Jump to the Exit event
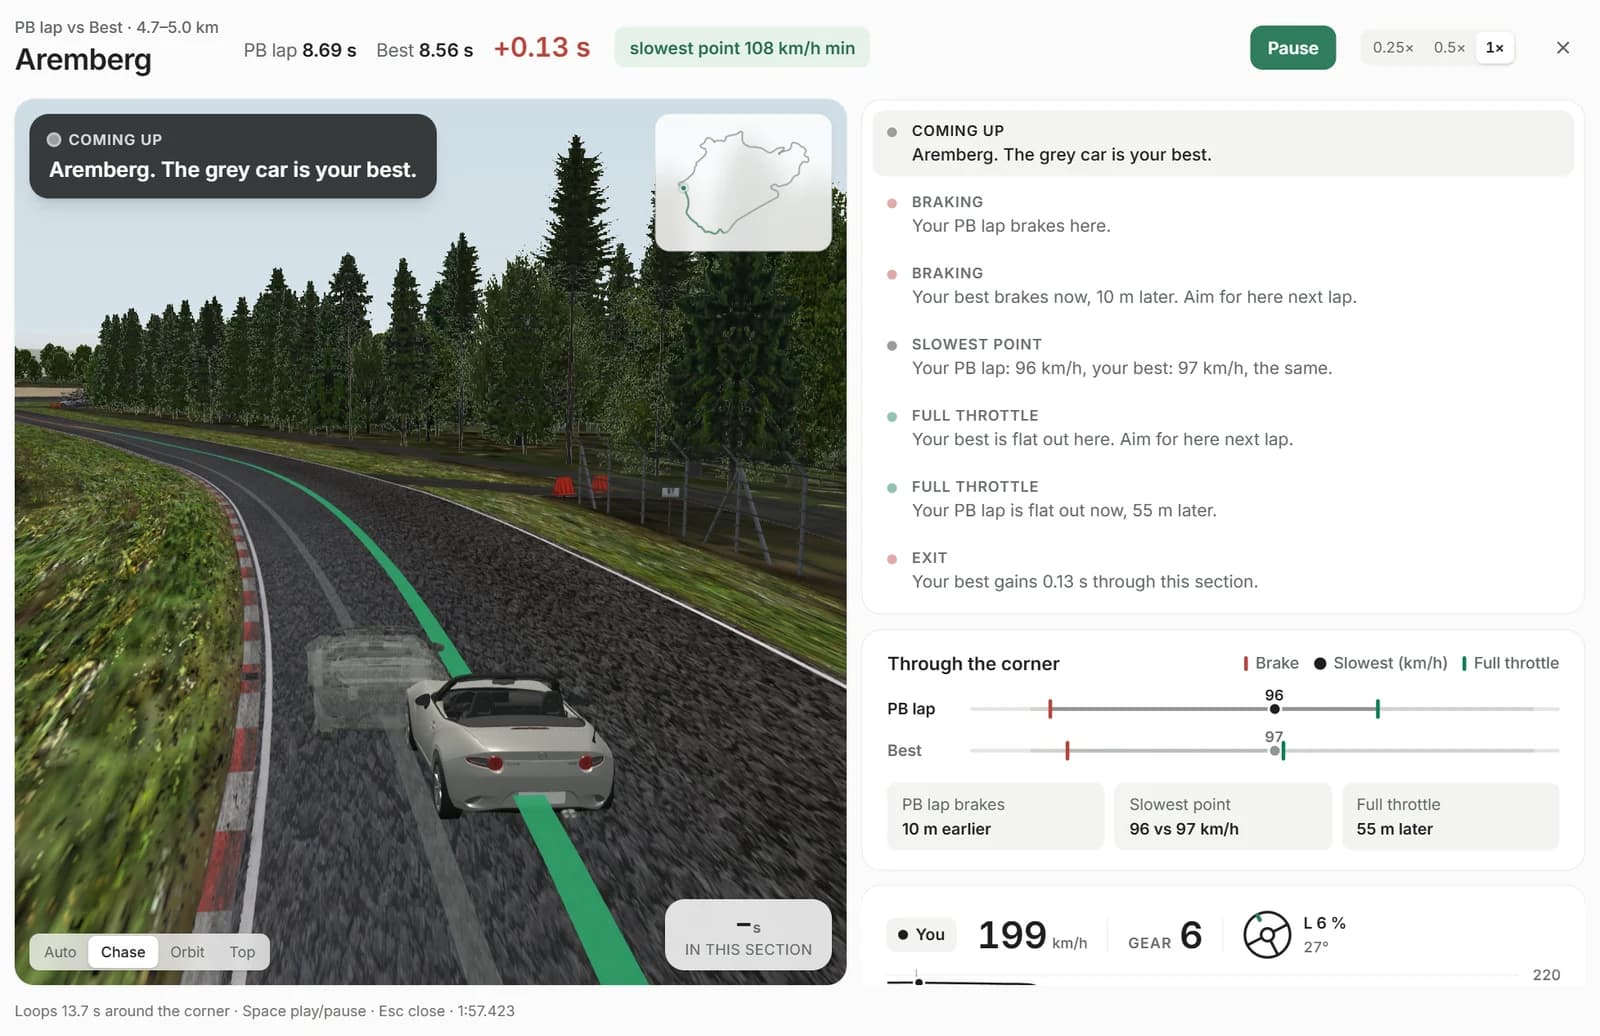The width and height of the screenshot is (1600, 1036). [1223, 570]
